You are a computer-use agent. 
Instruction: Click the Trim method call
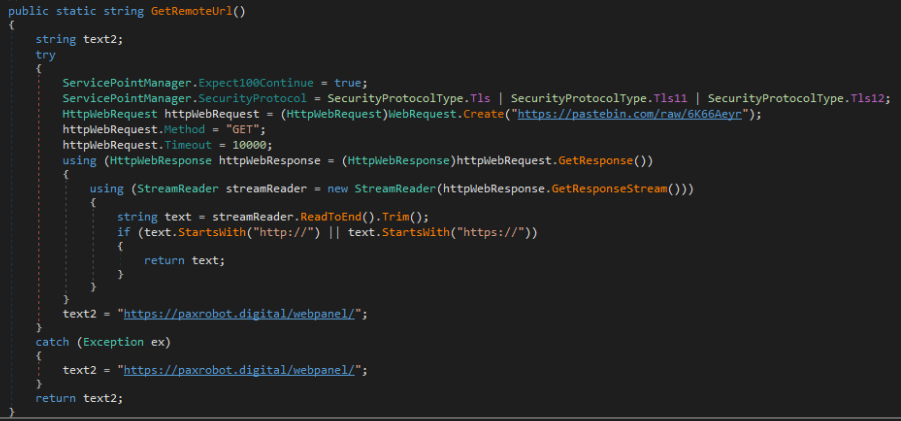pyautogui.click(x=395, y=217)
